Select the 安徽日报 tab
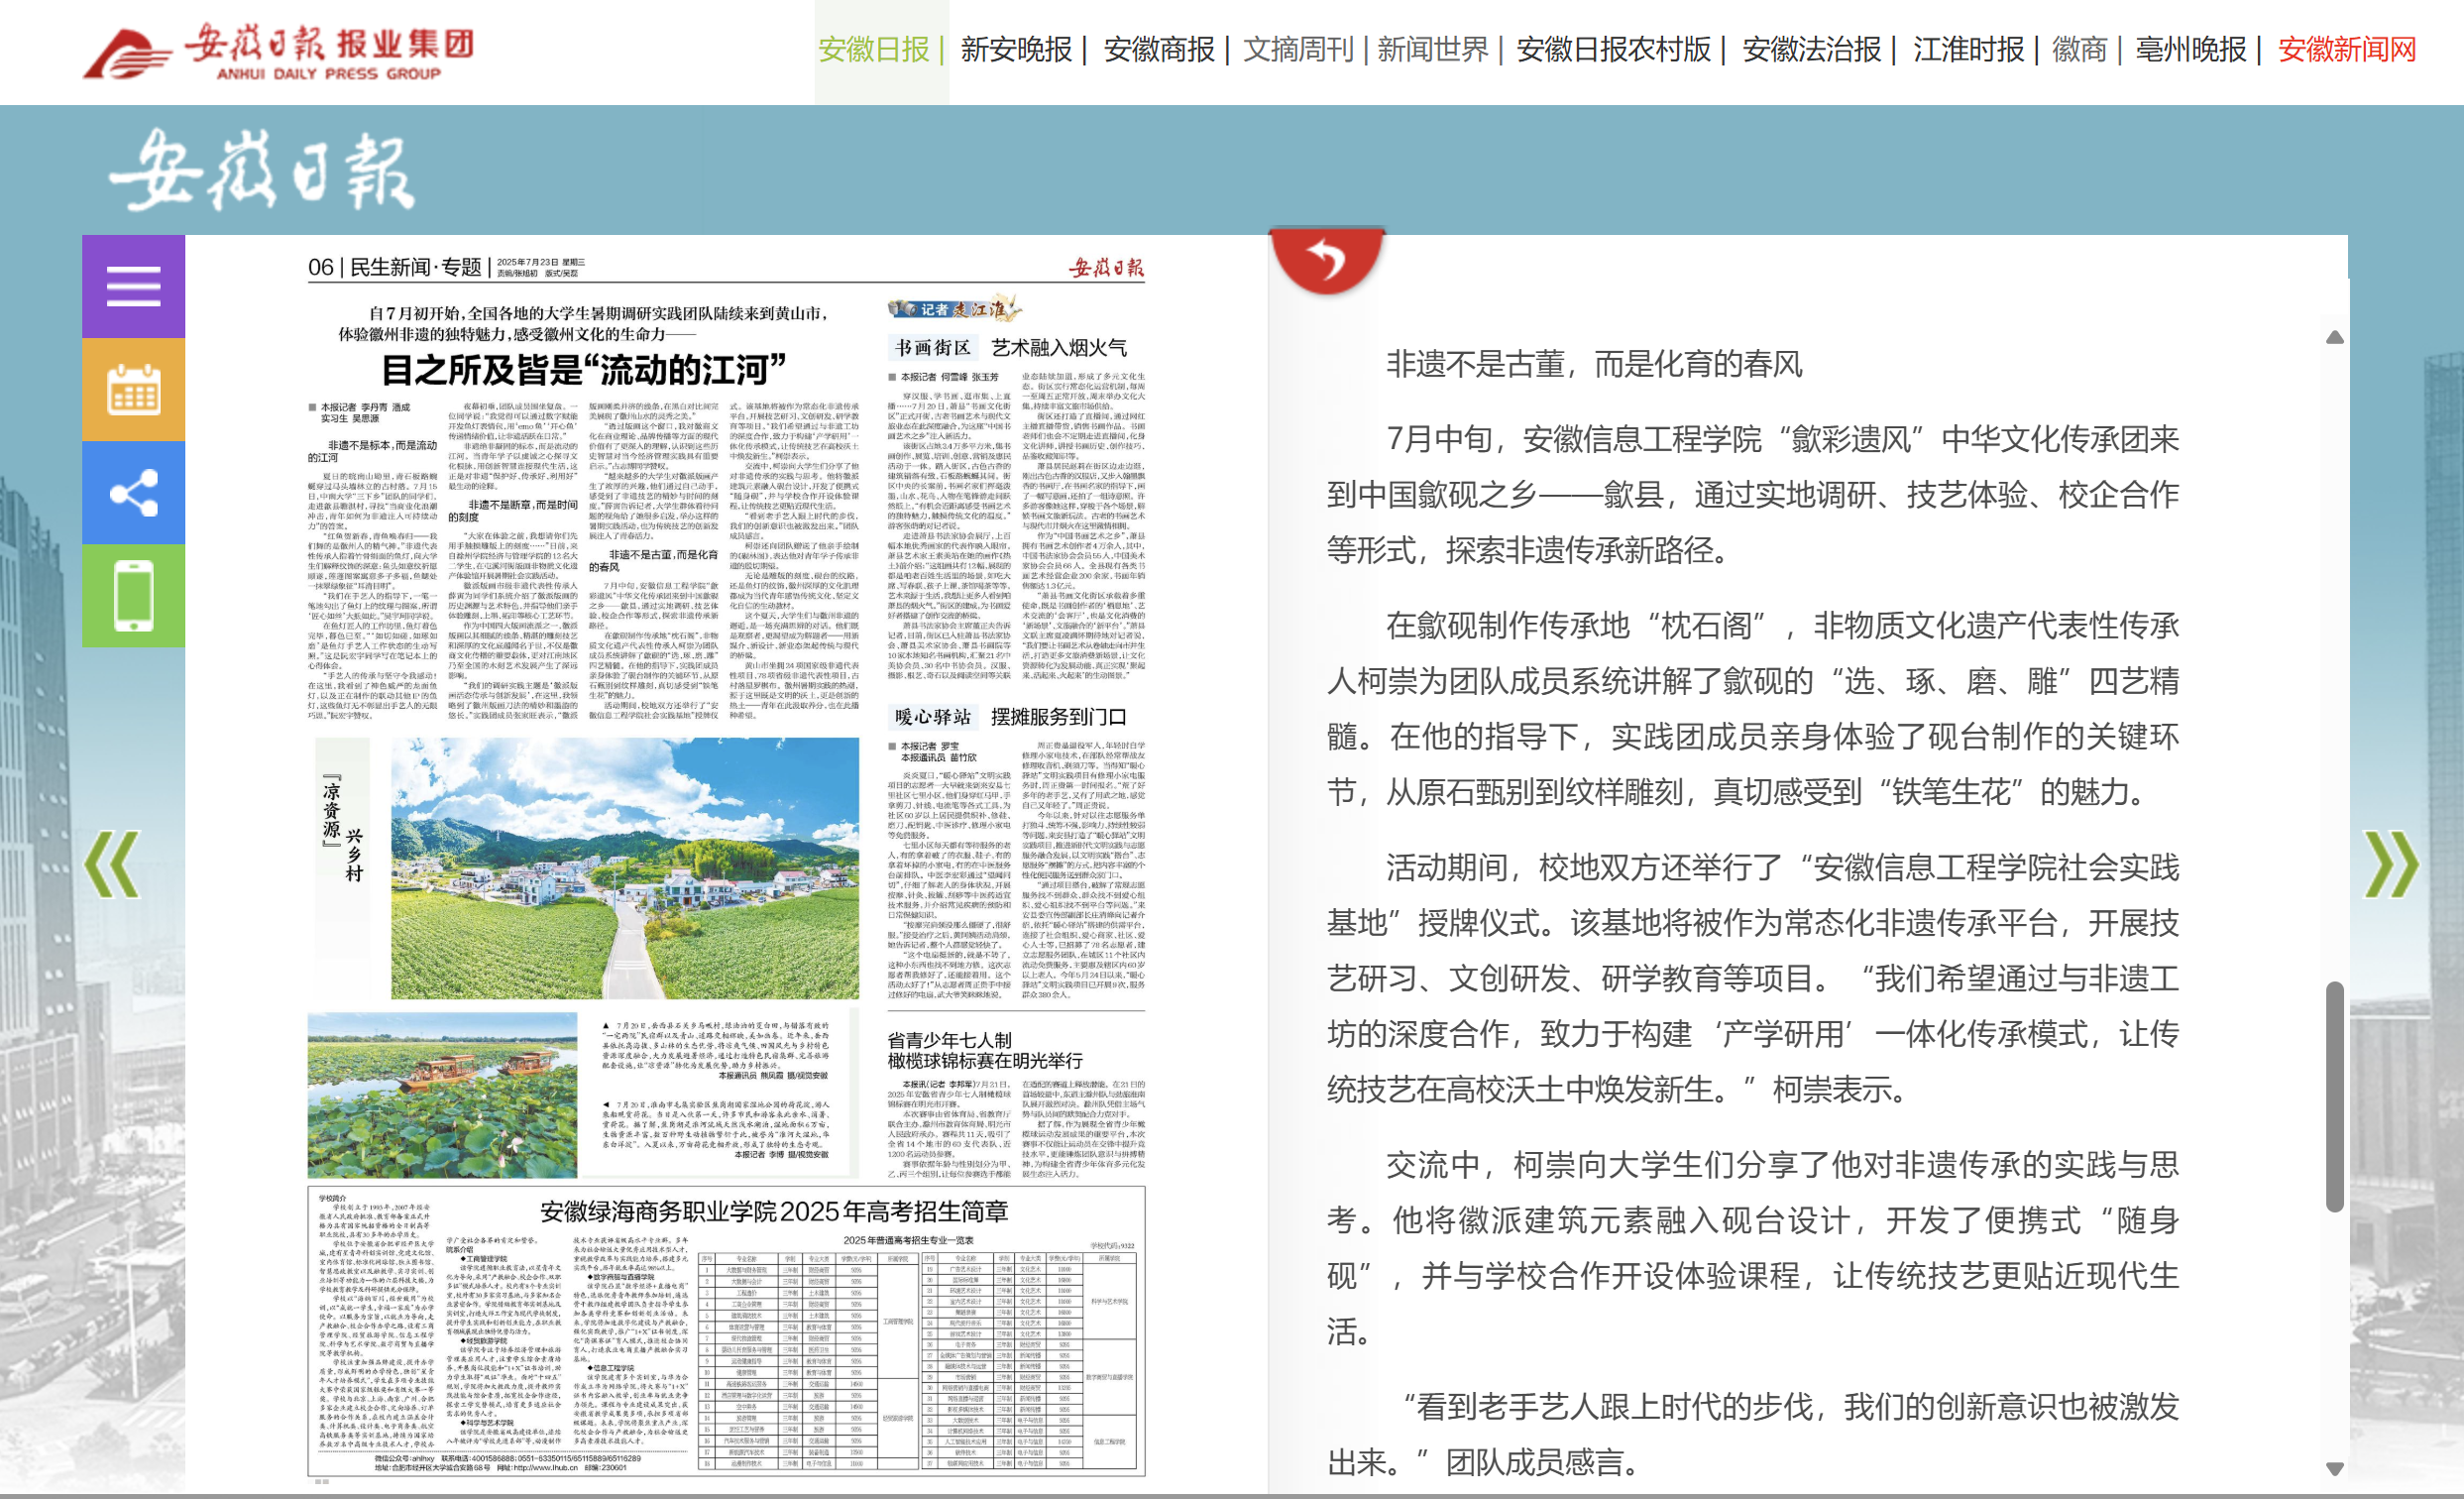 [874, 49]
